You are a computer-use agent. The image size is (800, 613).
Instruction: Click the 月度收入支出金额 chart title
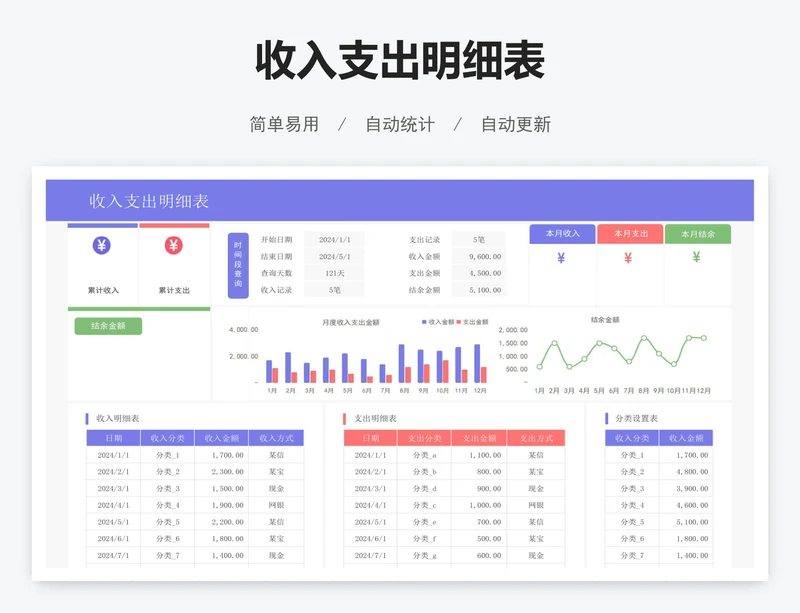pos(351,323)
